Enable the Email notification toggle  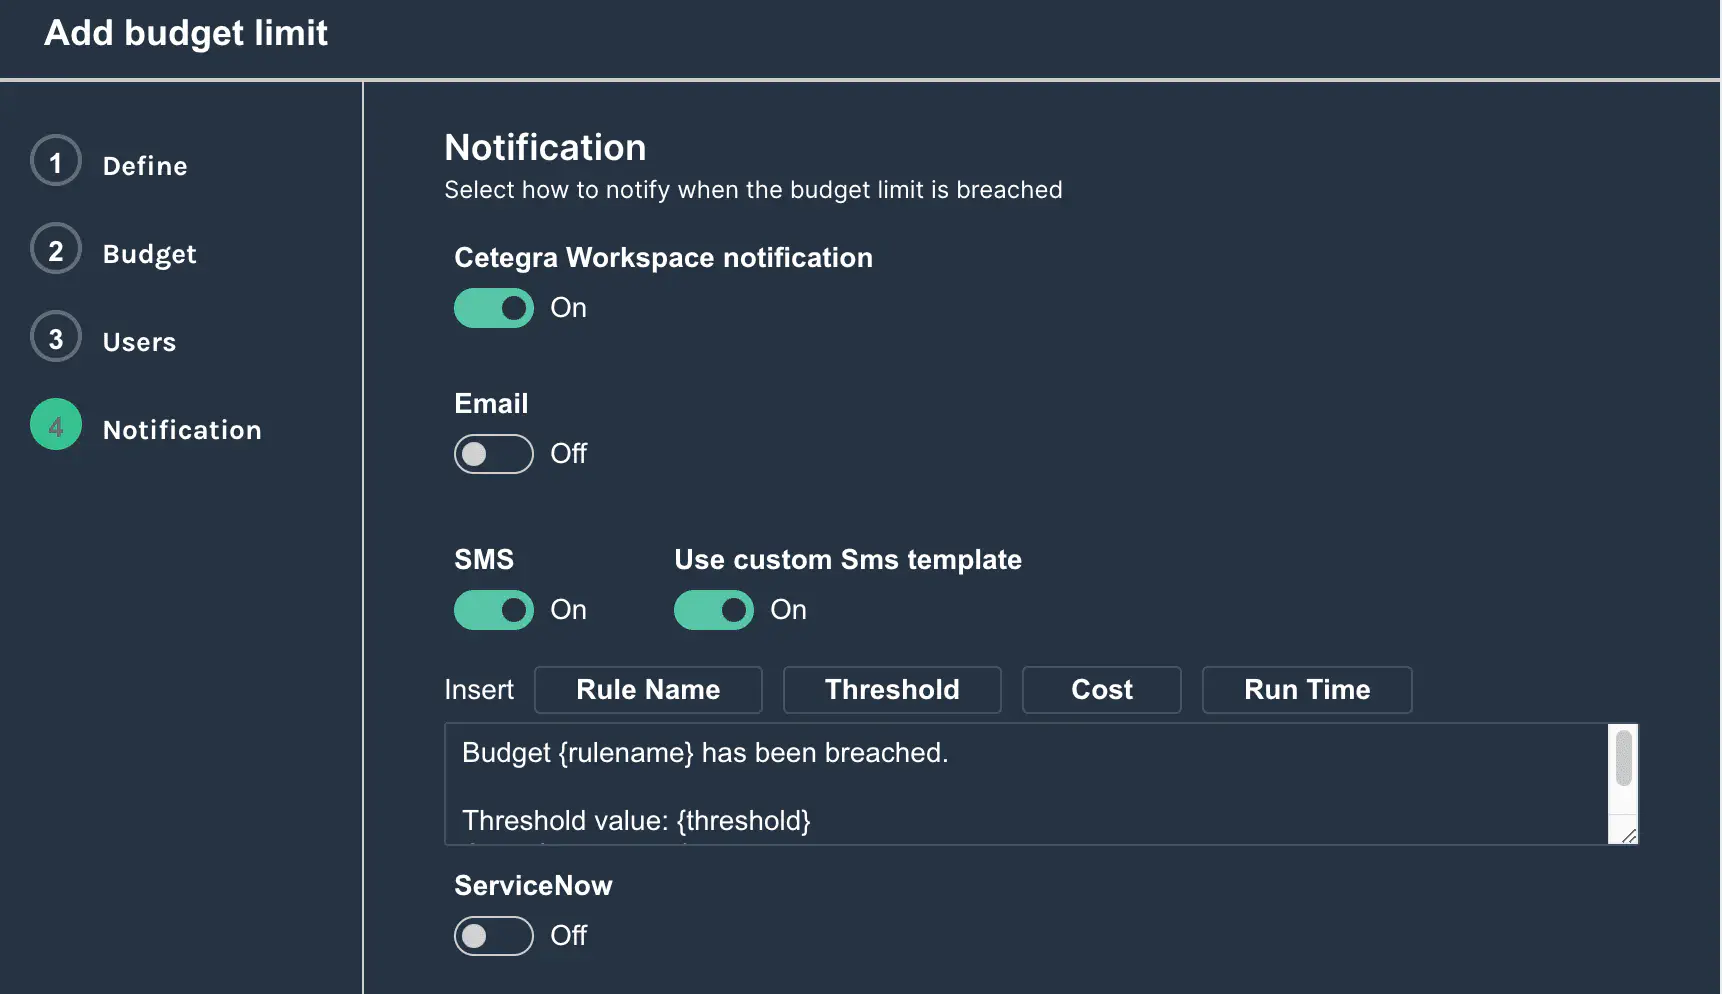click(x=494, y=454)
